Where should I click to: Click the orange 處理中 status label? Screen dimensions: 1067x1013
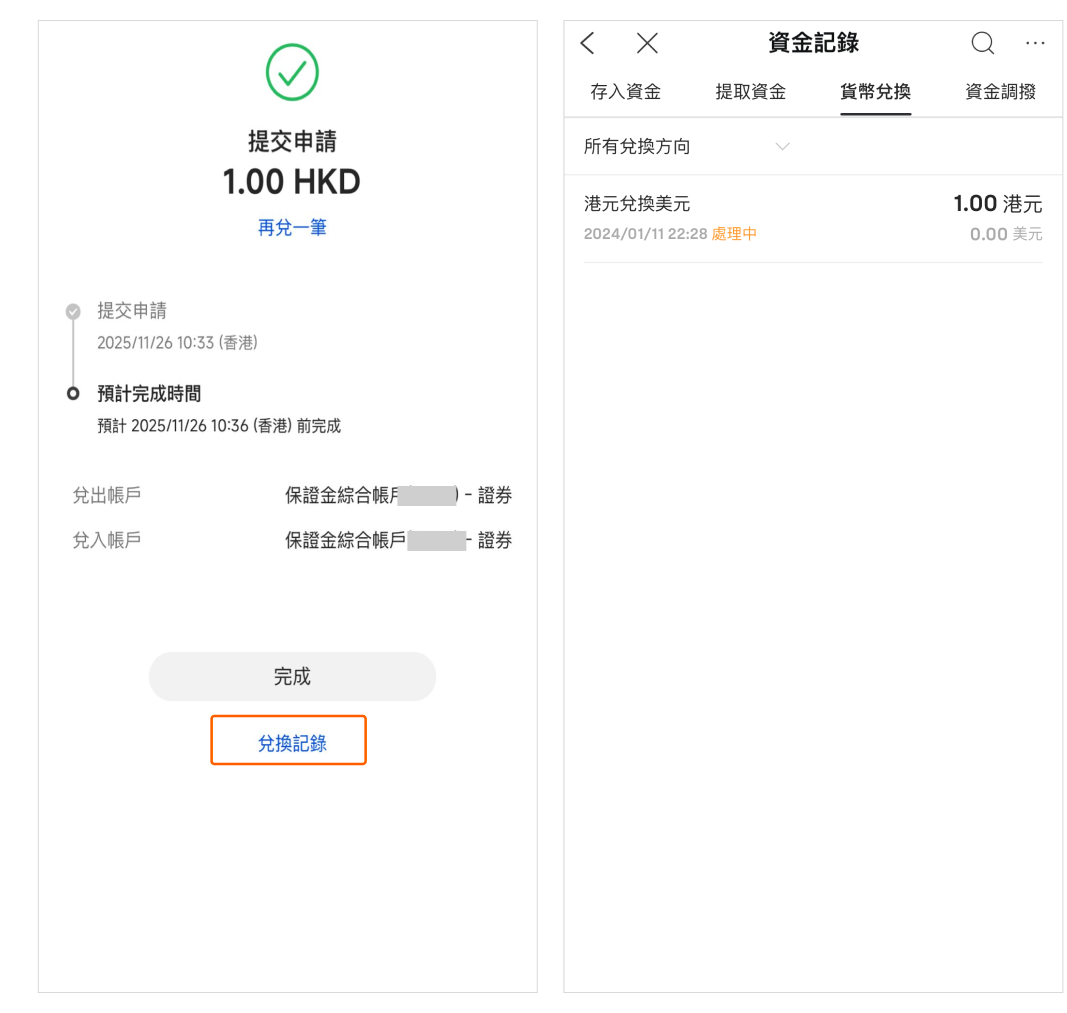click(734, 234)
